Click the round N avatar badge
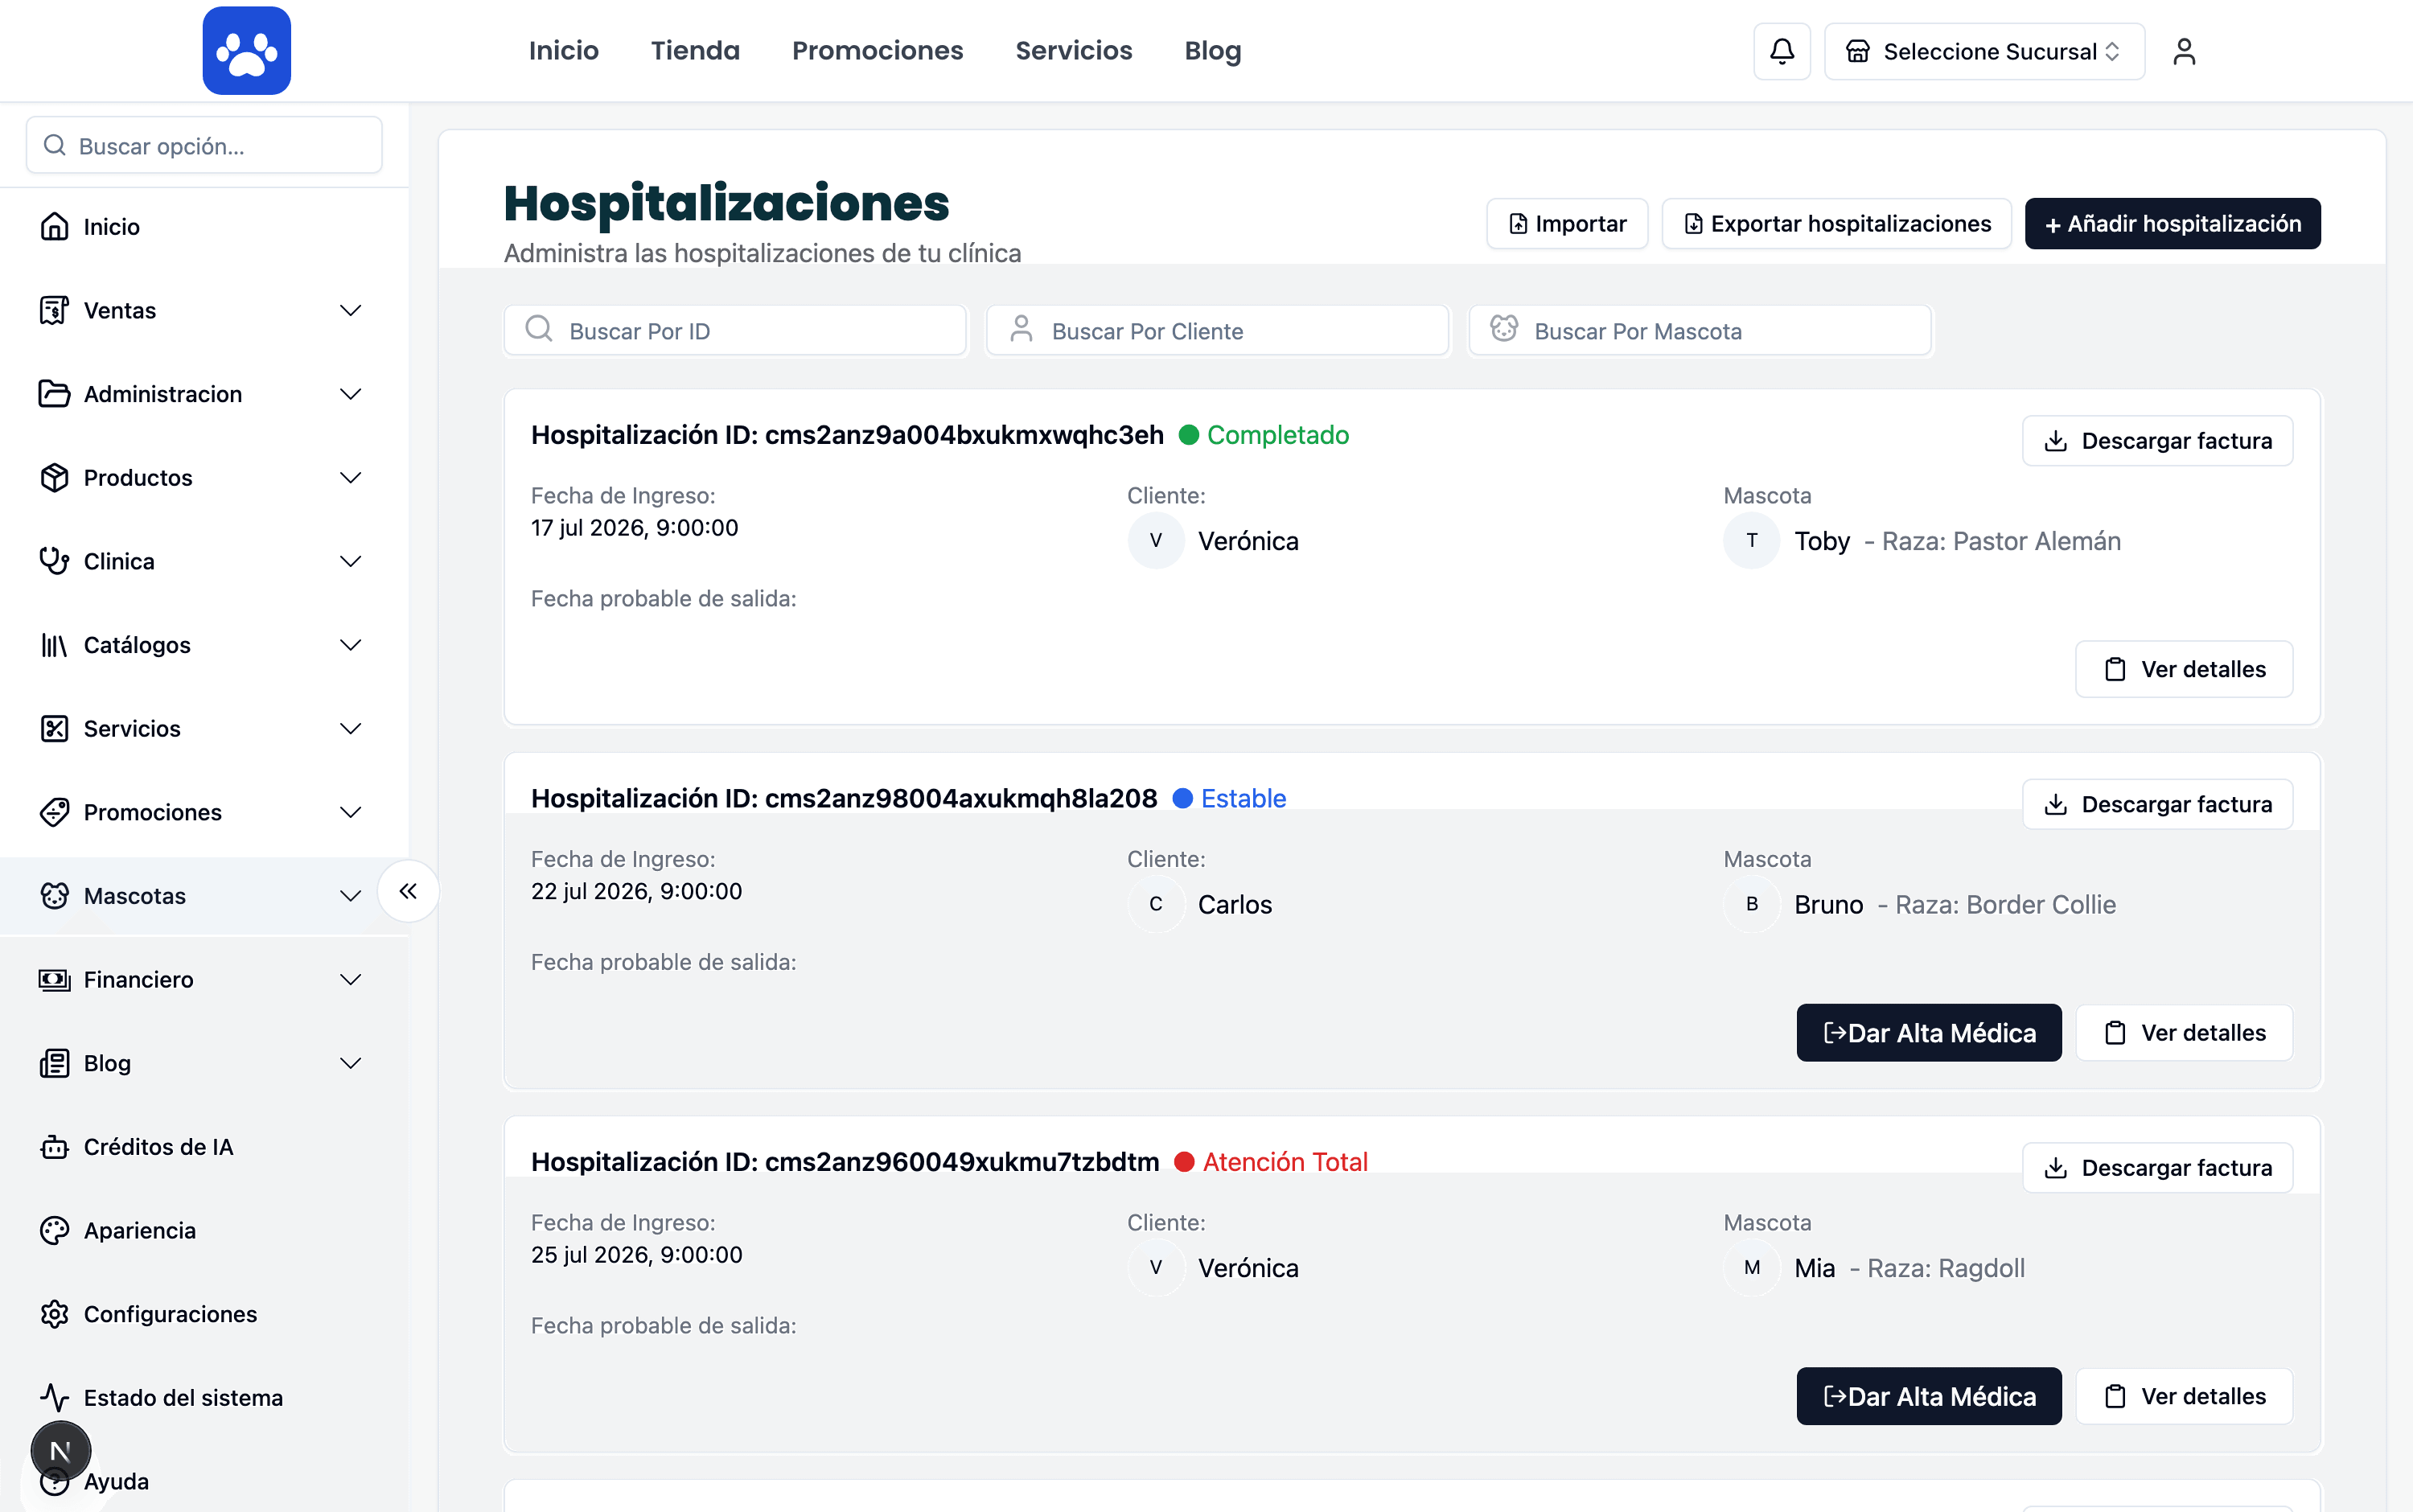2413x1512 pixels. tap(61, 1451)
